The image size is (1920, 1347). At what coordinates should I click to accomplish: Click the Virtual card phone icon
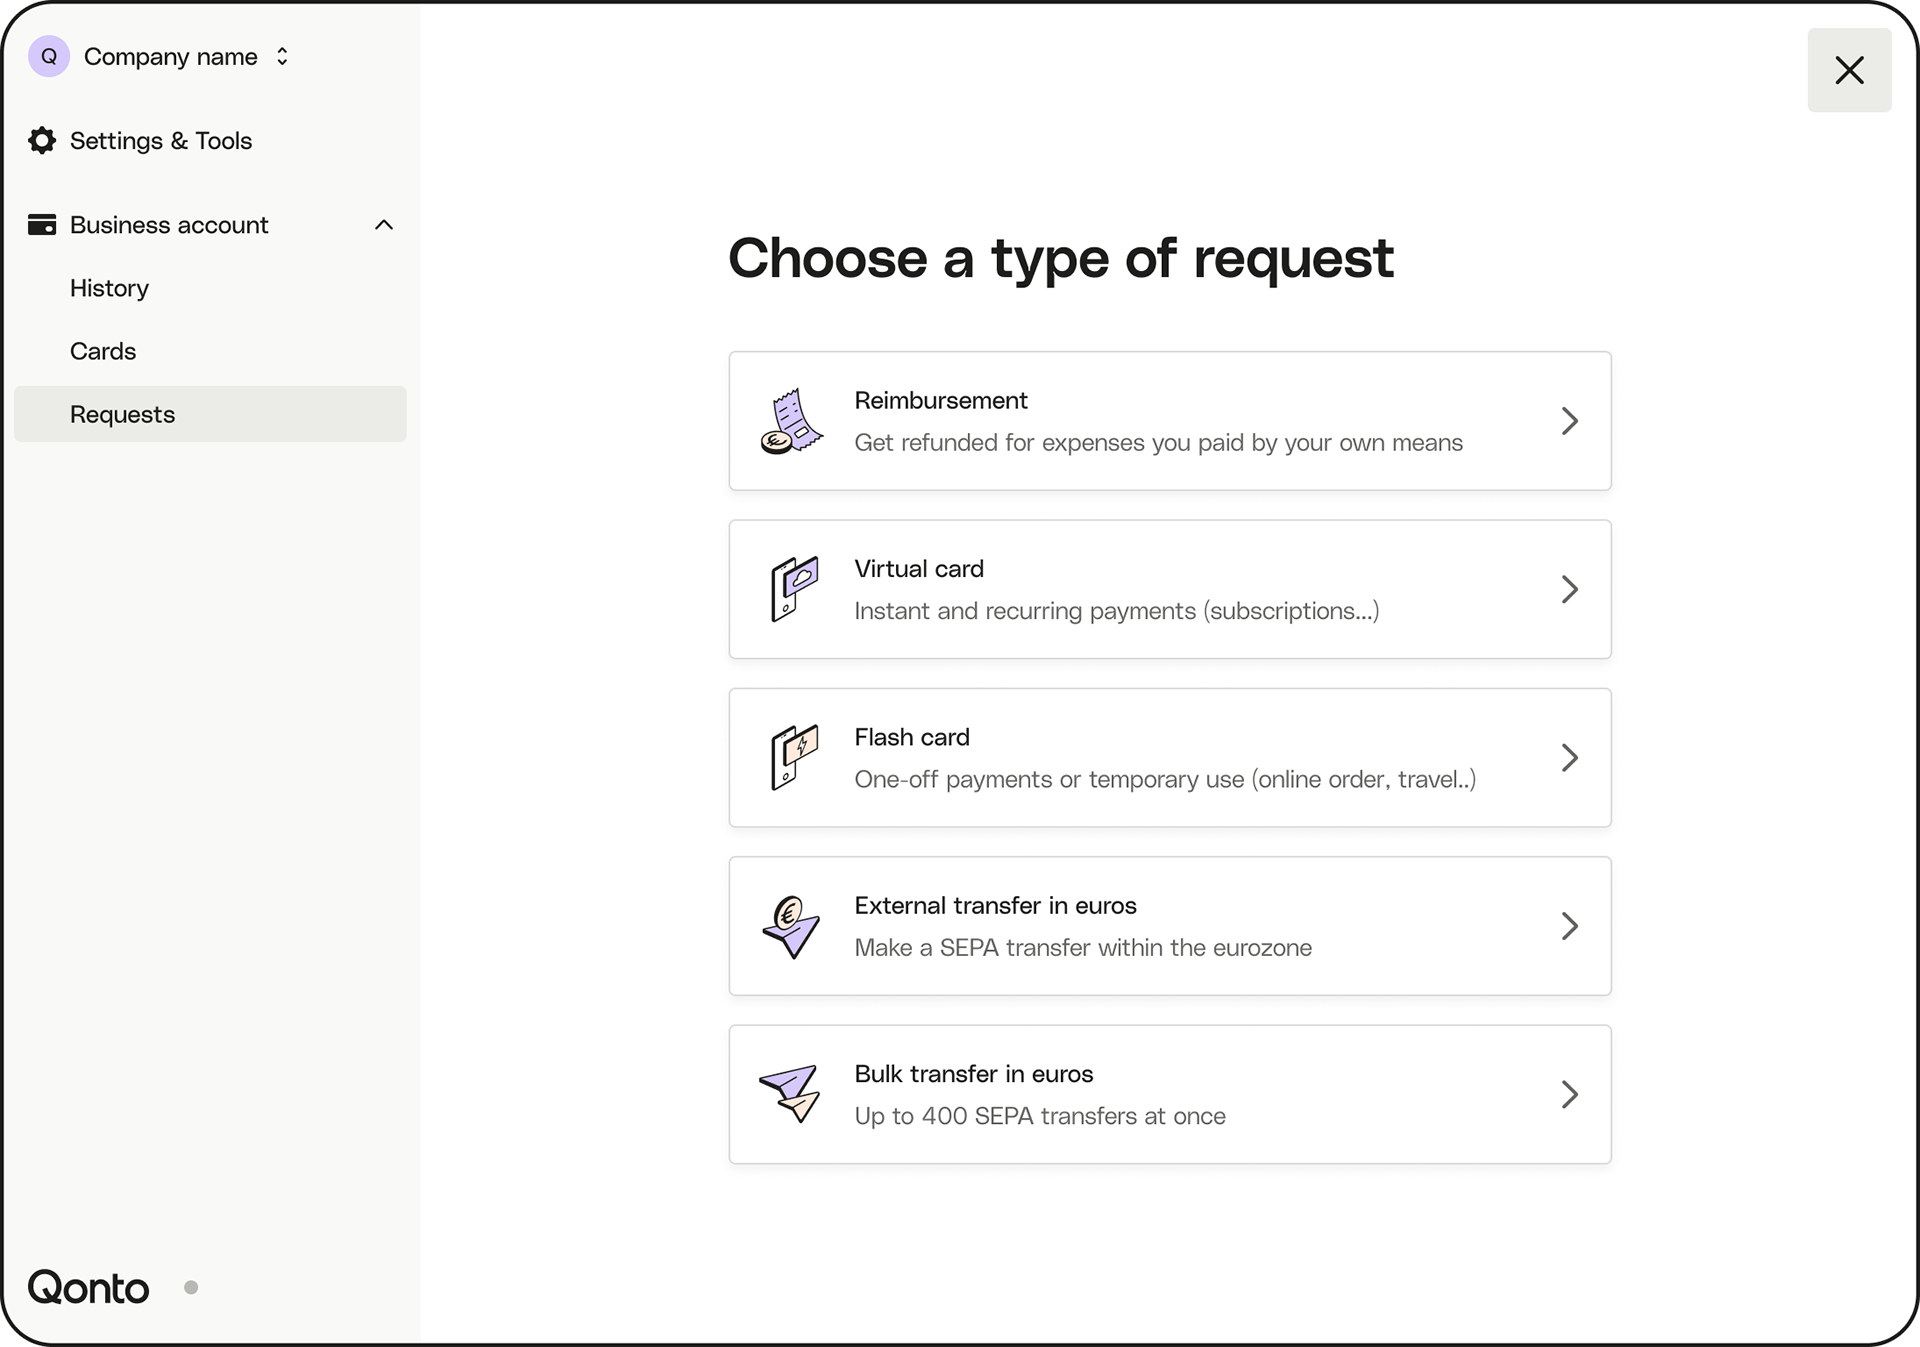(x=794, y=589)
